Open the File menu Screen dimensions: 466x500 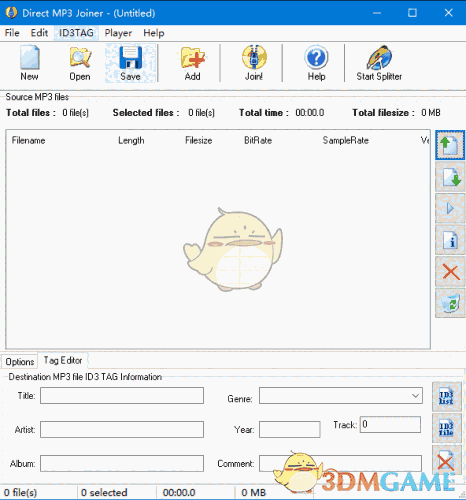pyautogui.click(x=12, y=33)
